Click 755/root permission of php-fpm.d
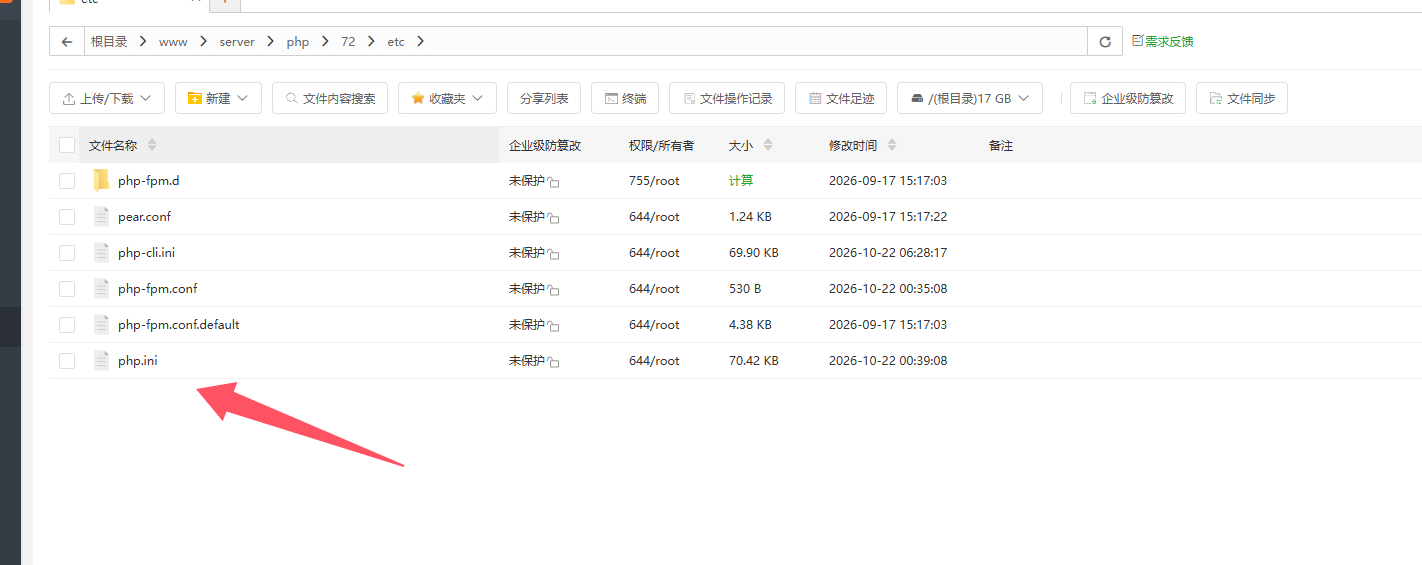 tap(654, 181)
